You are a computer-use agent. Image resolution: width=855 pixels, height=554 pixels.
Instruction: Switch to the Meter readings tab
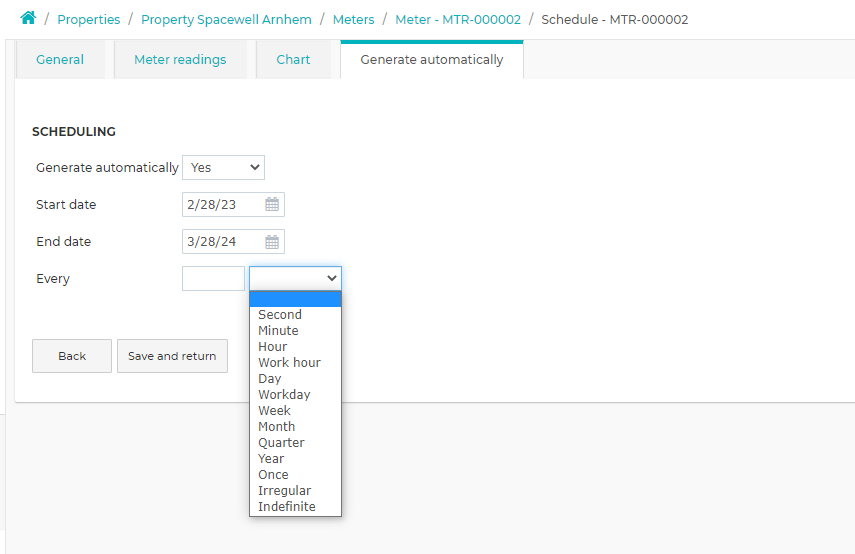point(180,59)
